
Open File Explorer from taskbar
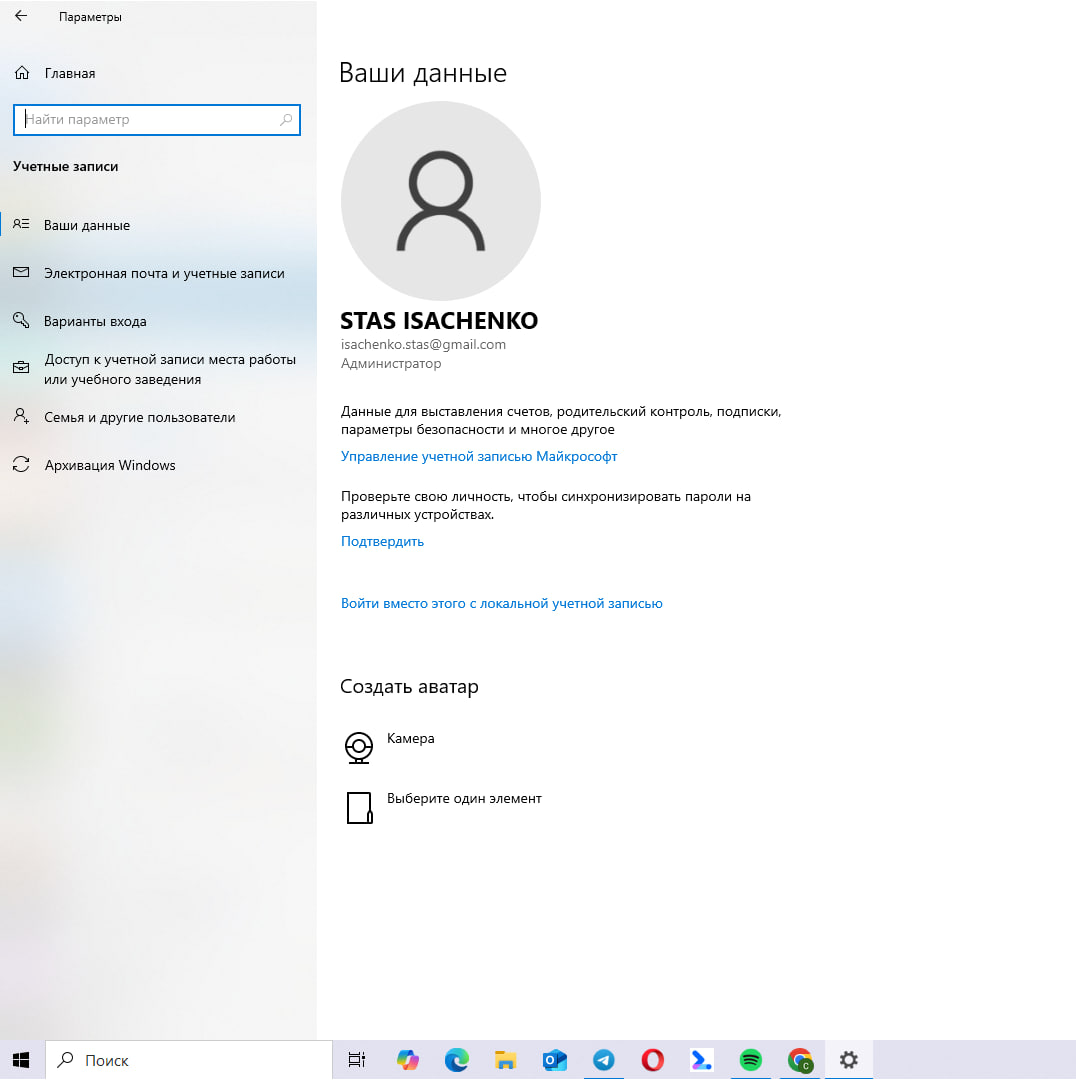click(505, 1060)
